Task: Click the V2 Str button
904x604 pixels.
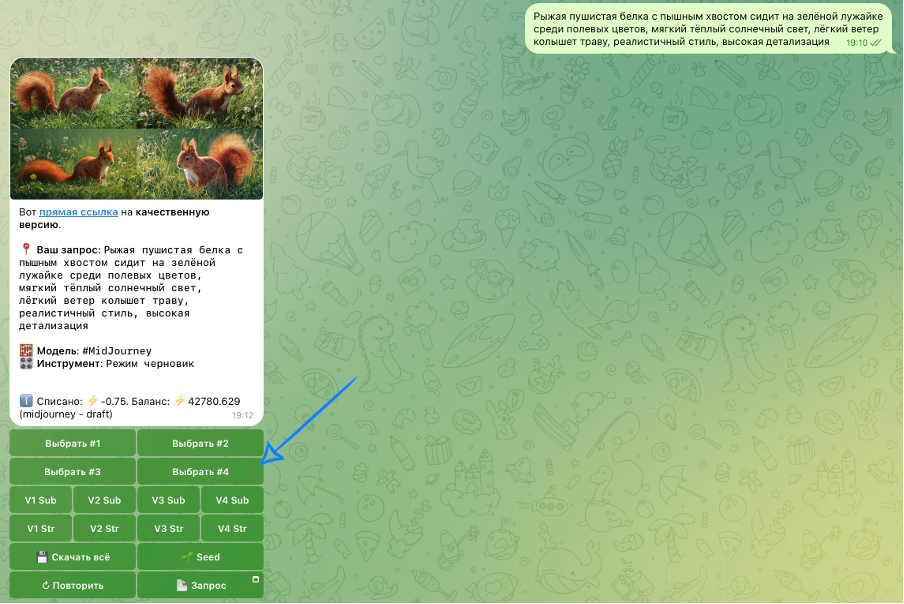Action: pos(104,528)
